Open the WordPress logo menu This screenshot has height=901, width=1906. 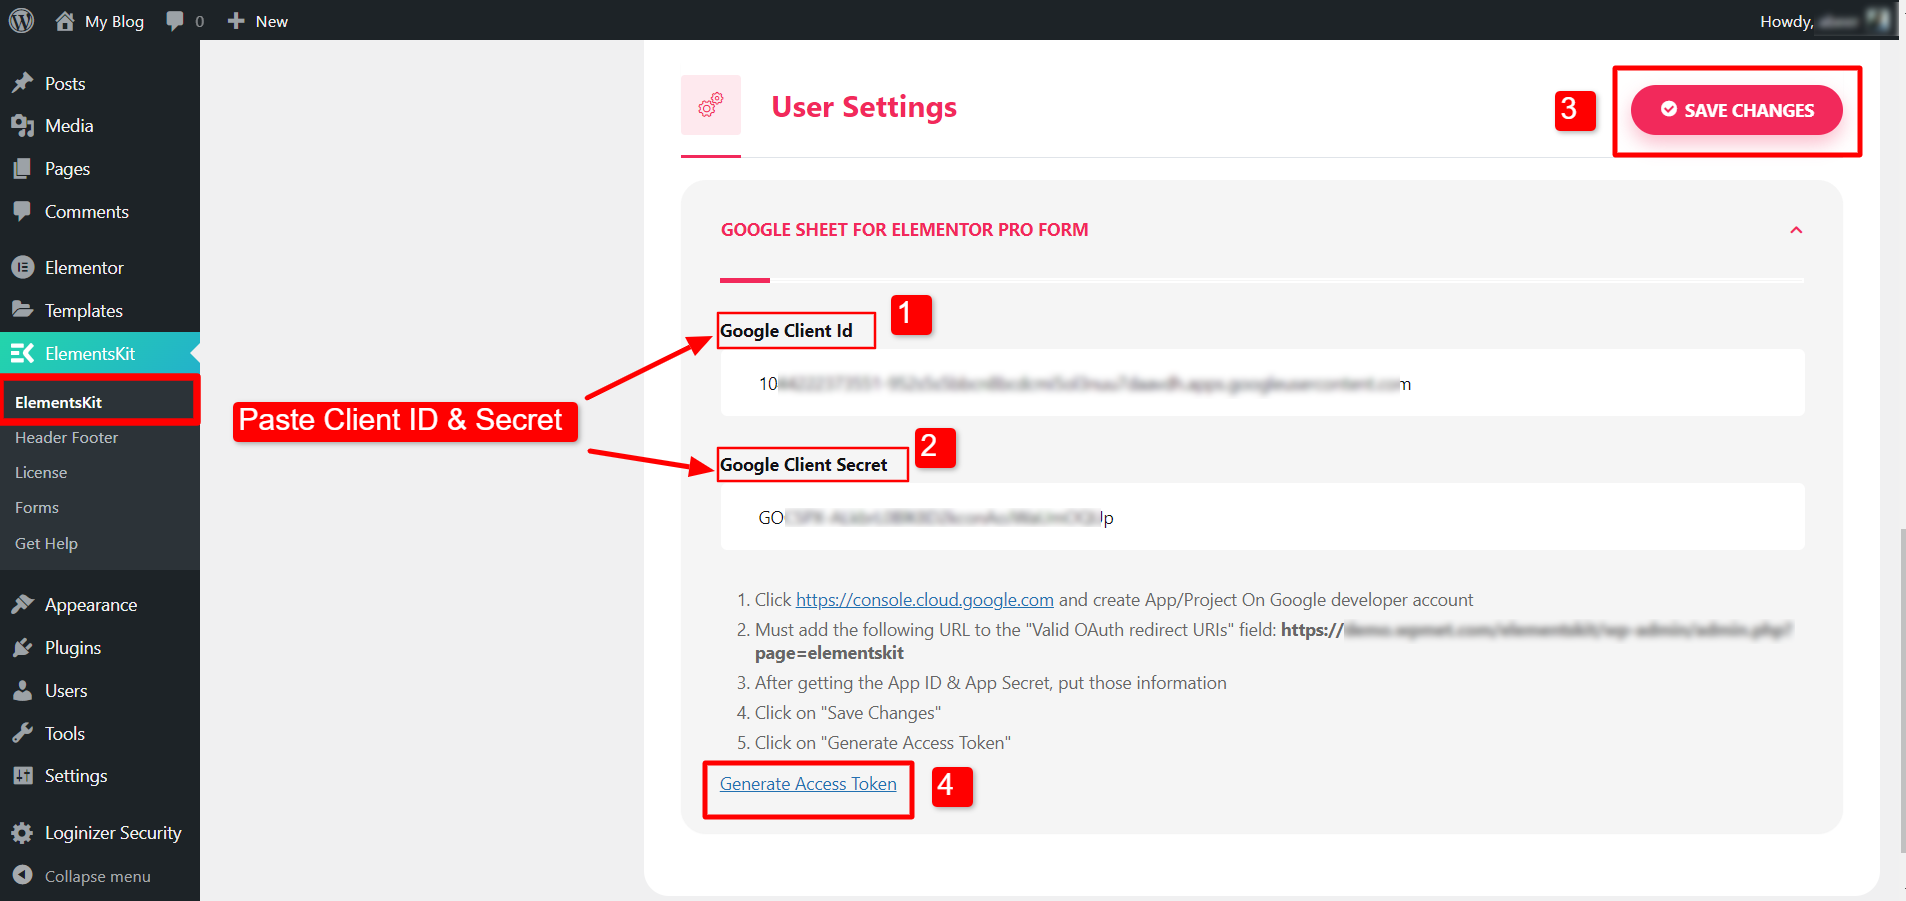[21, 20]
